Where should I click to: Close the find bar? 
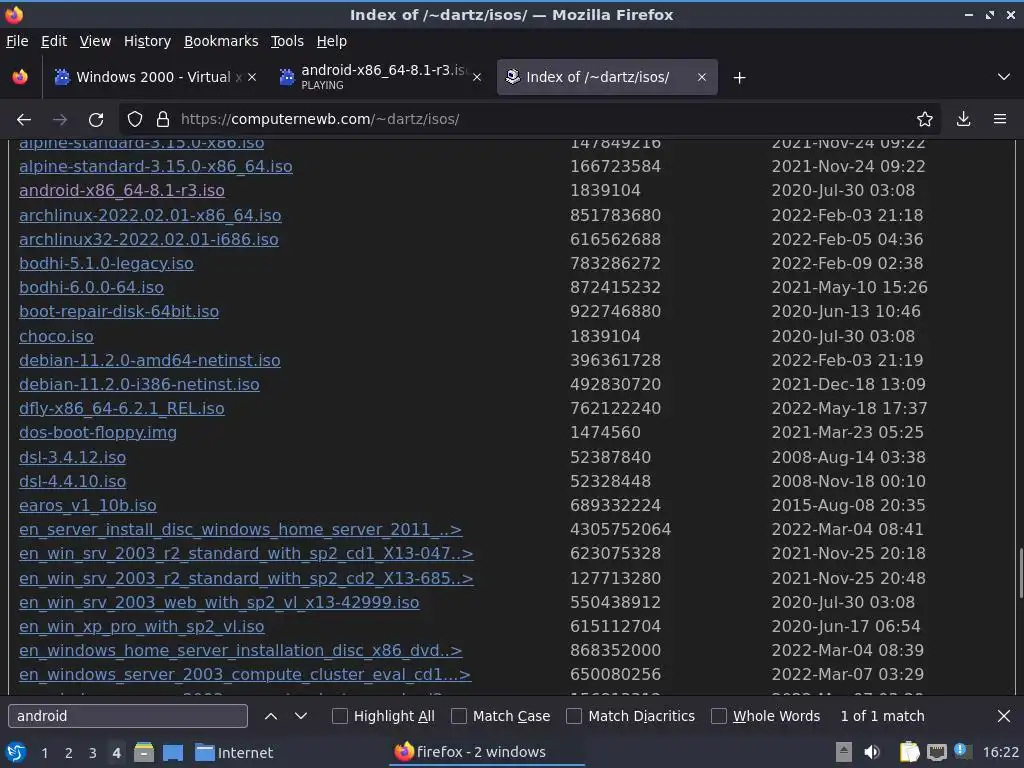1004,716
